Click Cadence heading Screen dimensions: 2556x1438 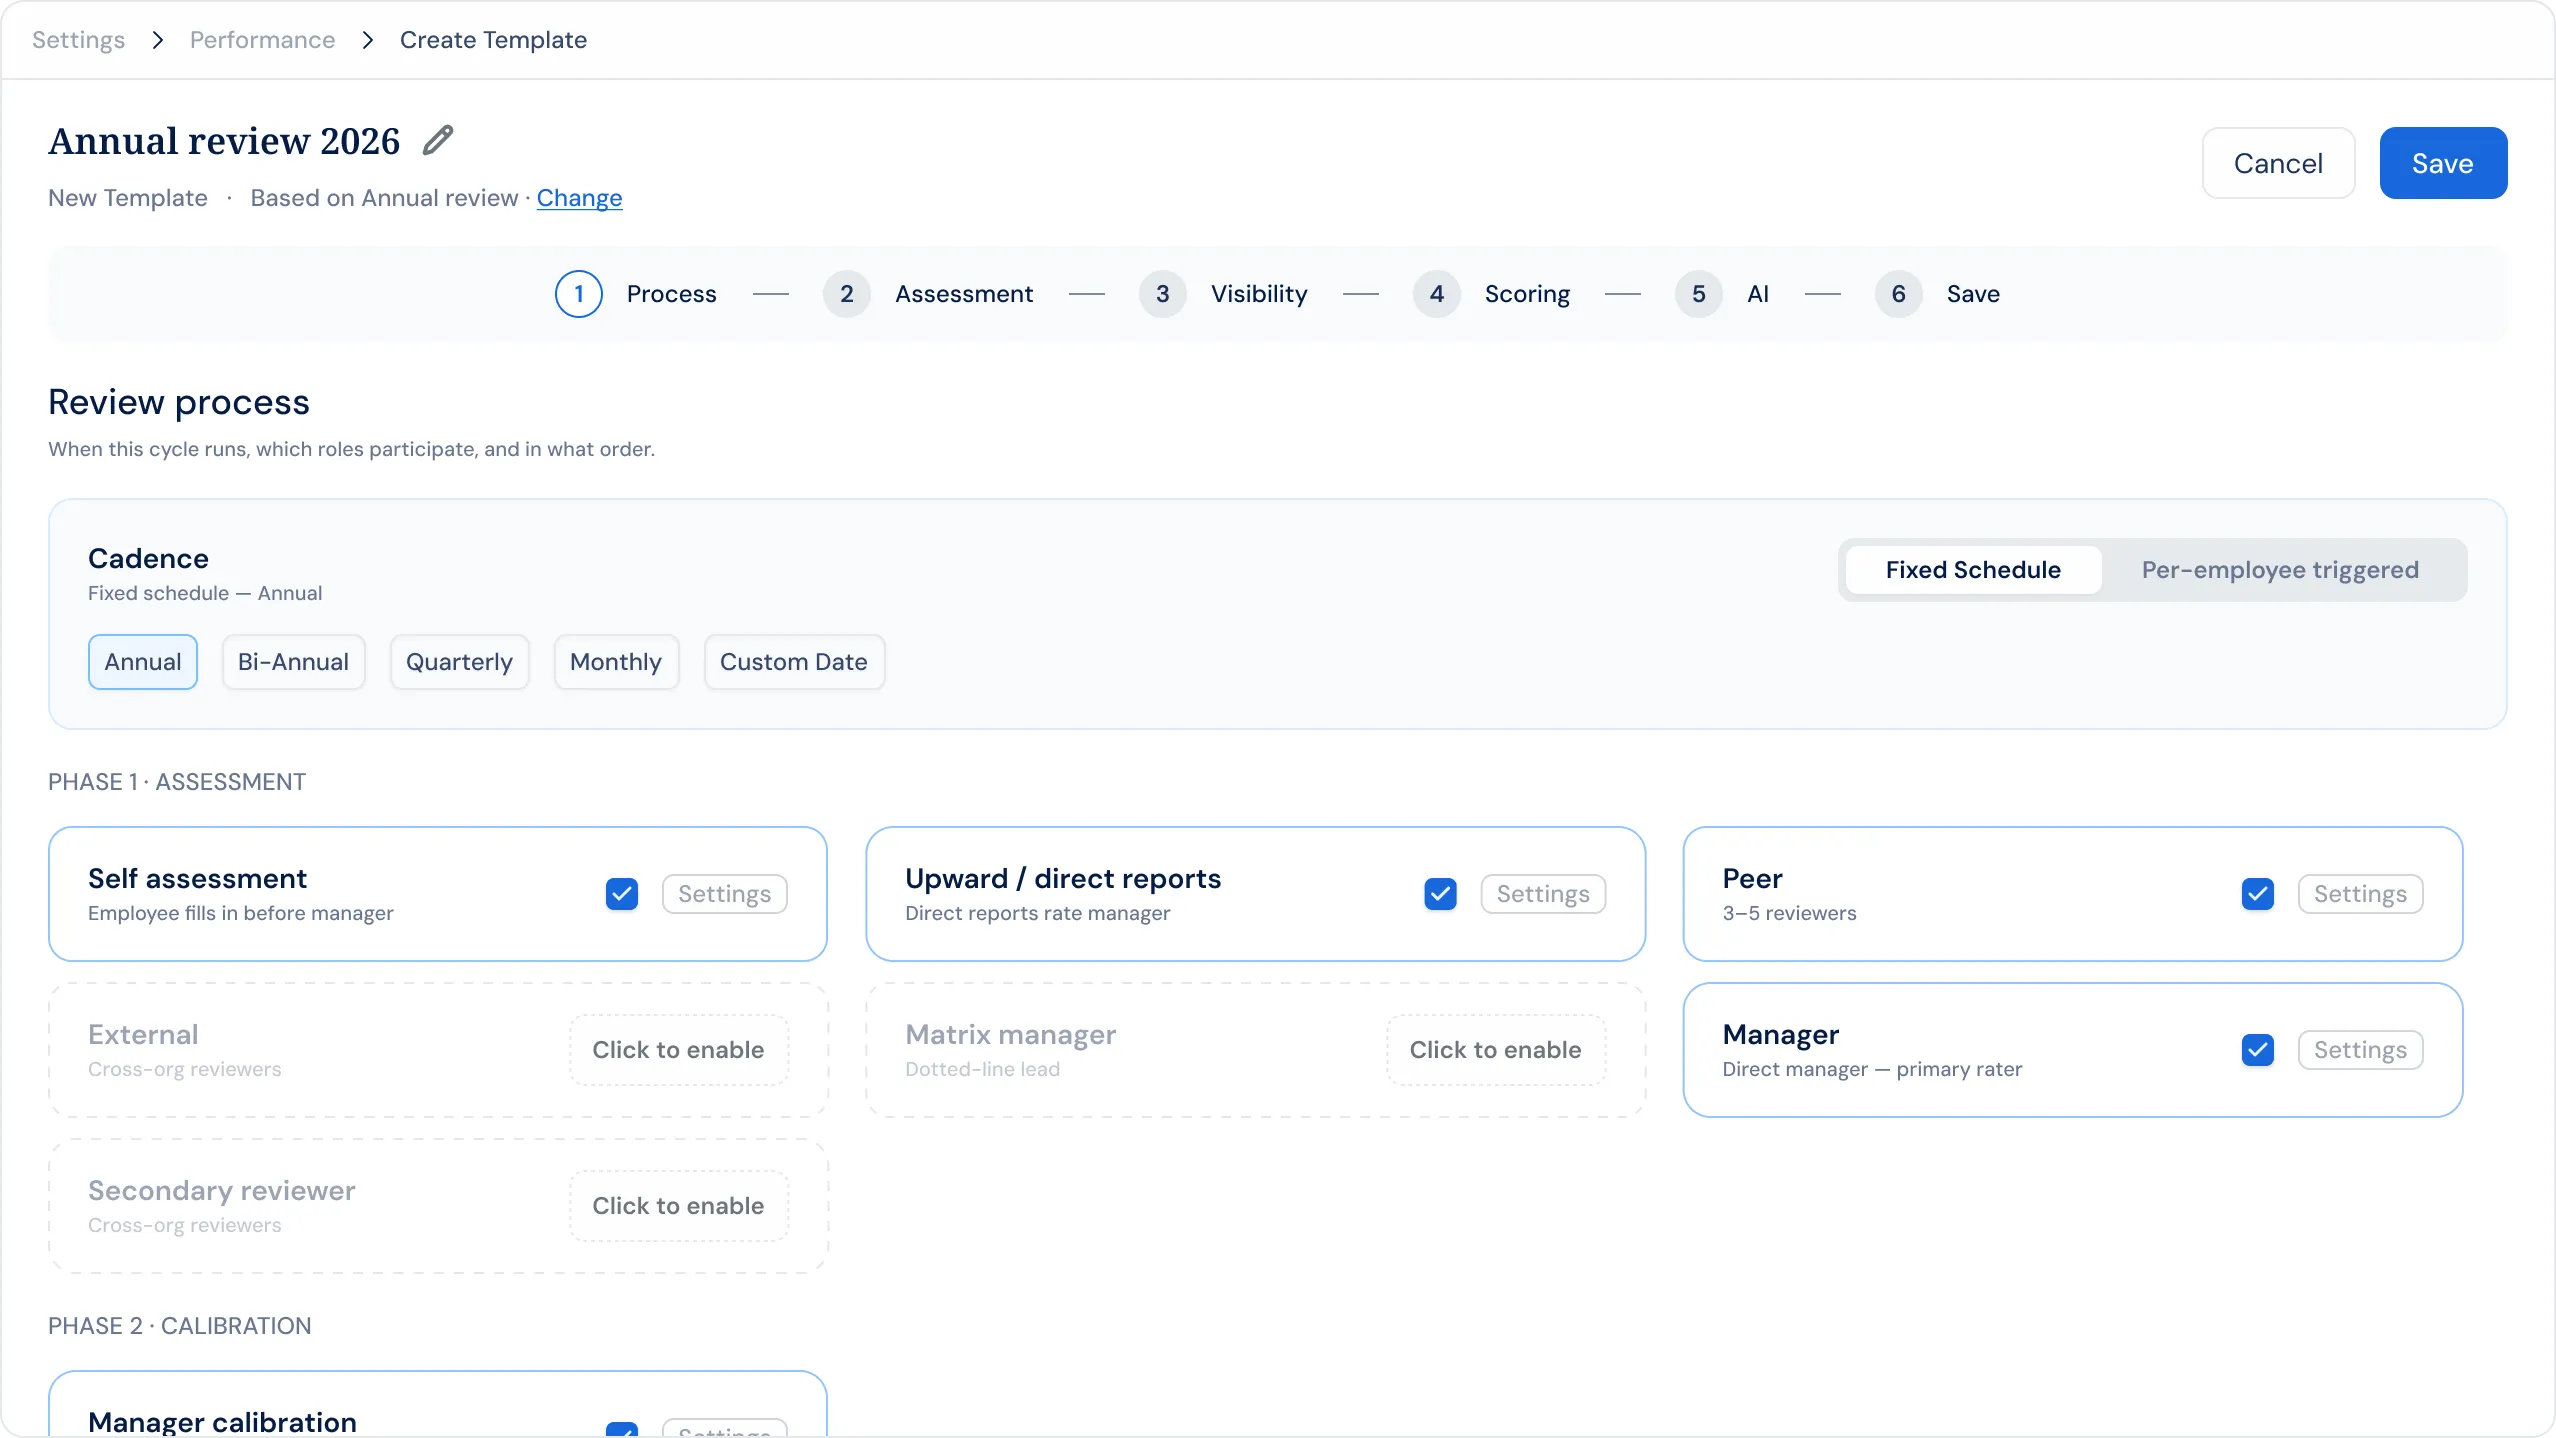[149, 559]
